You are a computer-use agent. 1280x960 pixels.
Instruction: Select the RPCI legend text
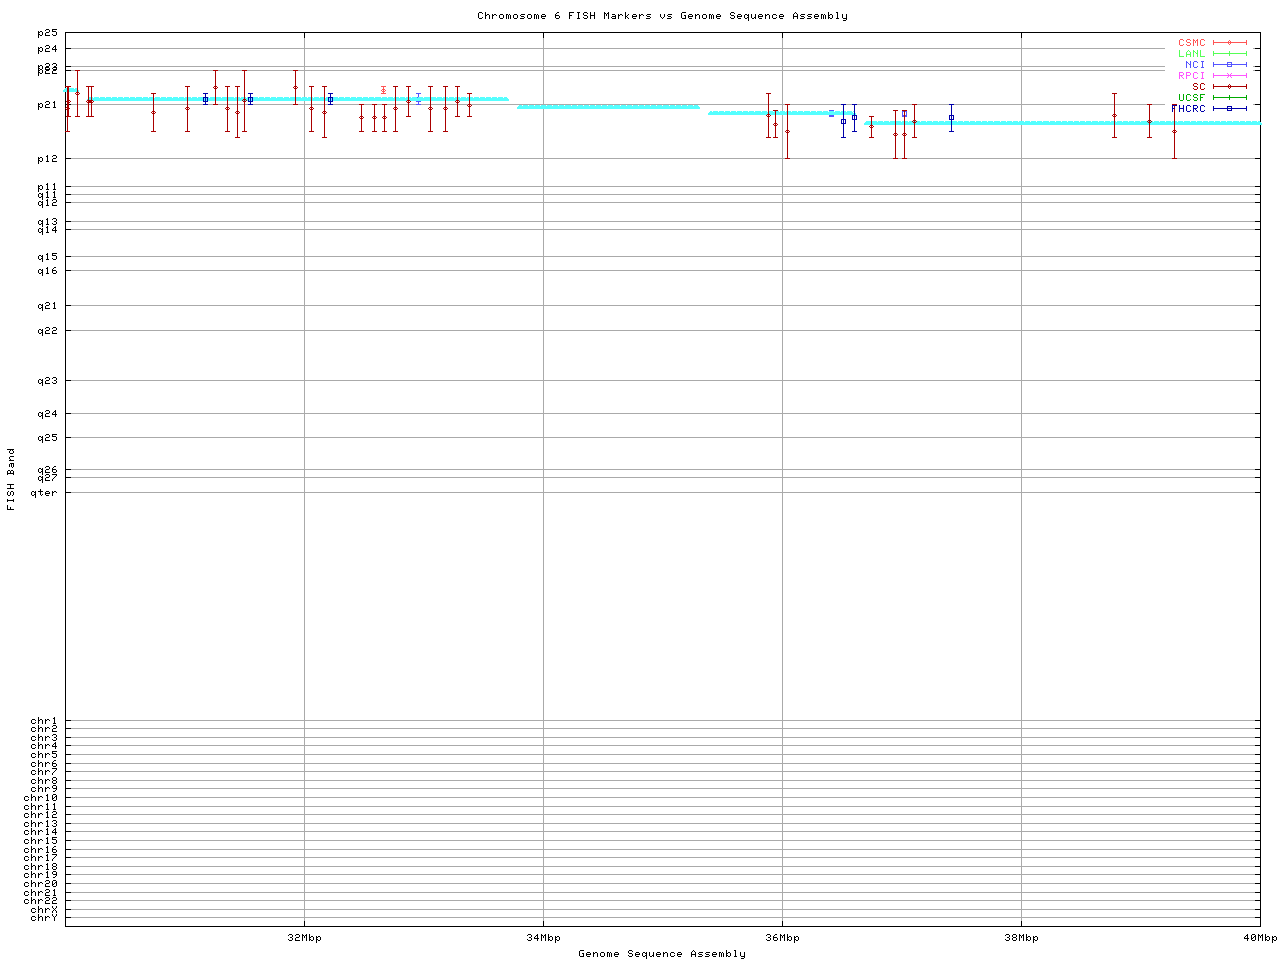pos(1191,76)
